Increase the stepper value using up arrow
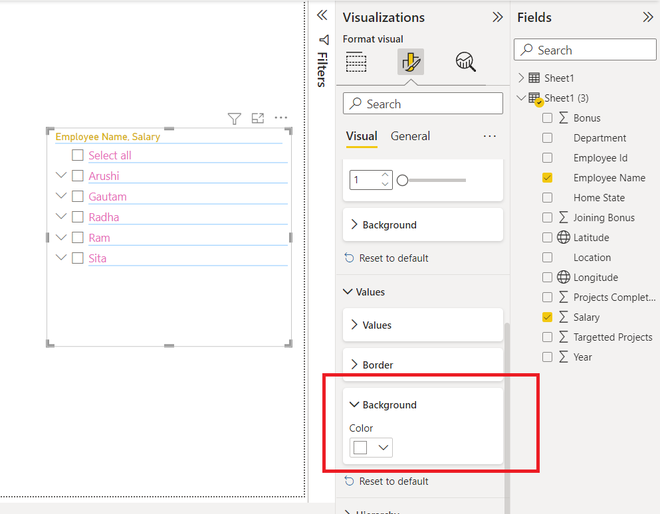 [x=385, y=175]
